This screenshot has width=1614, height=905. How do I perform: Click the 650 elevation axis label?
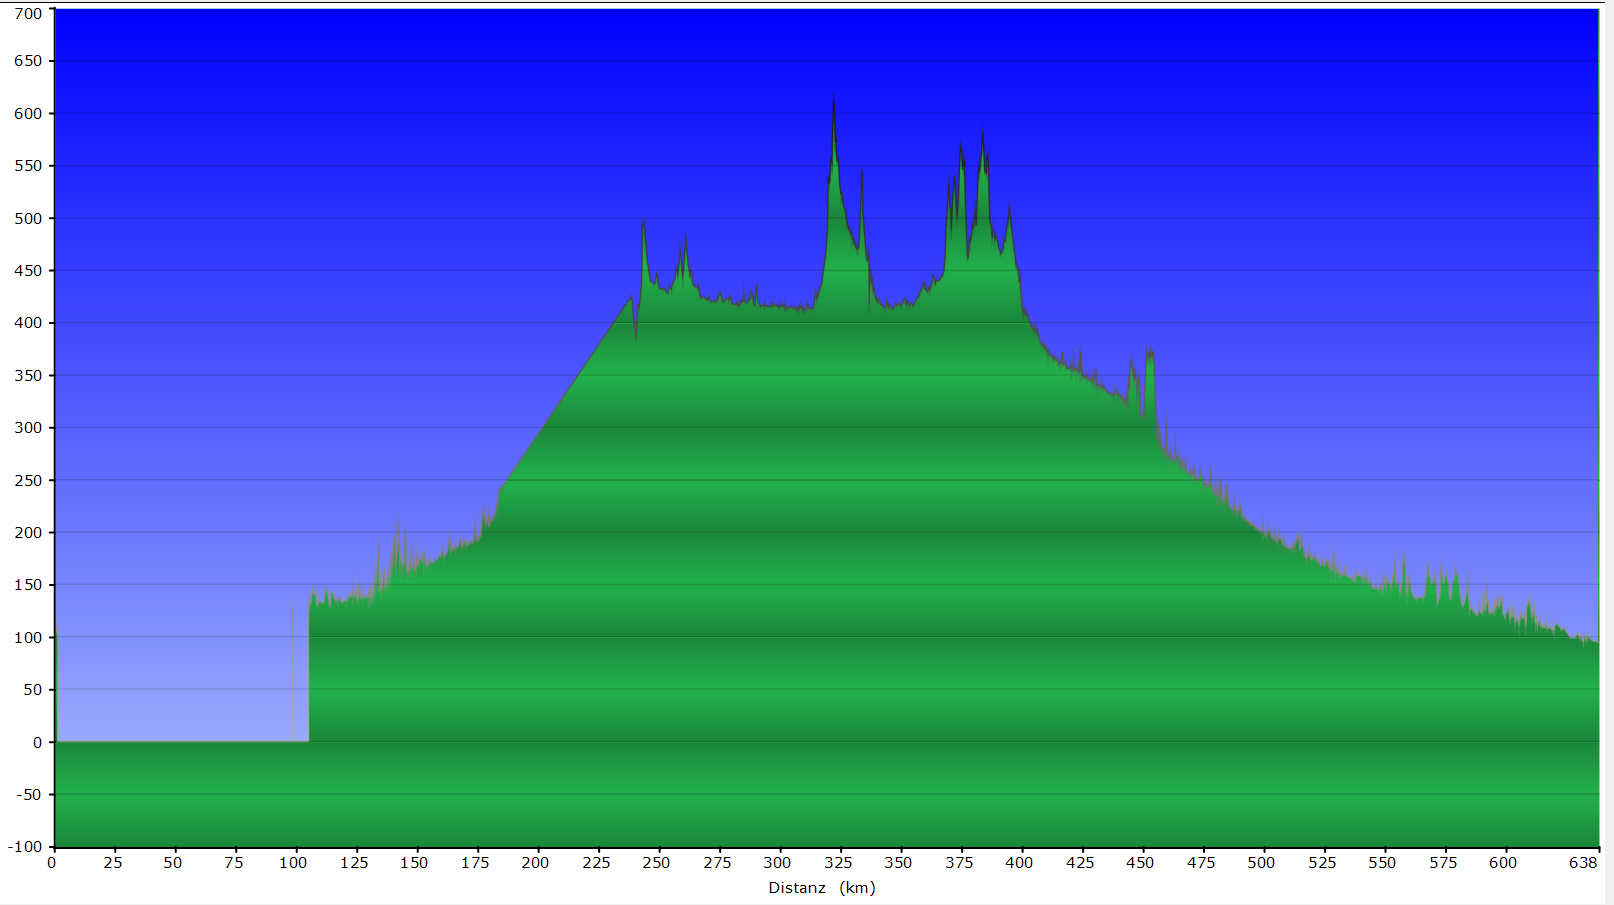28,61
